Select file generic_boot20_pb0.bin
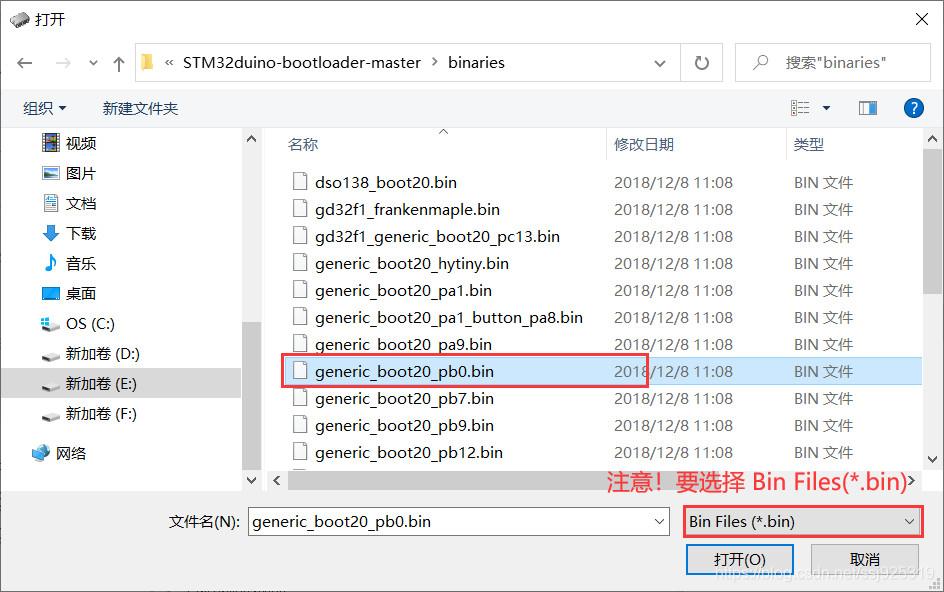The height and width of the screenshot is (592, 944). tap(405, 372)
